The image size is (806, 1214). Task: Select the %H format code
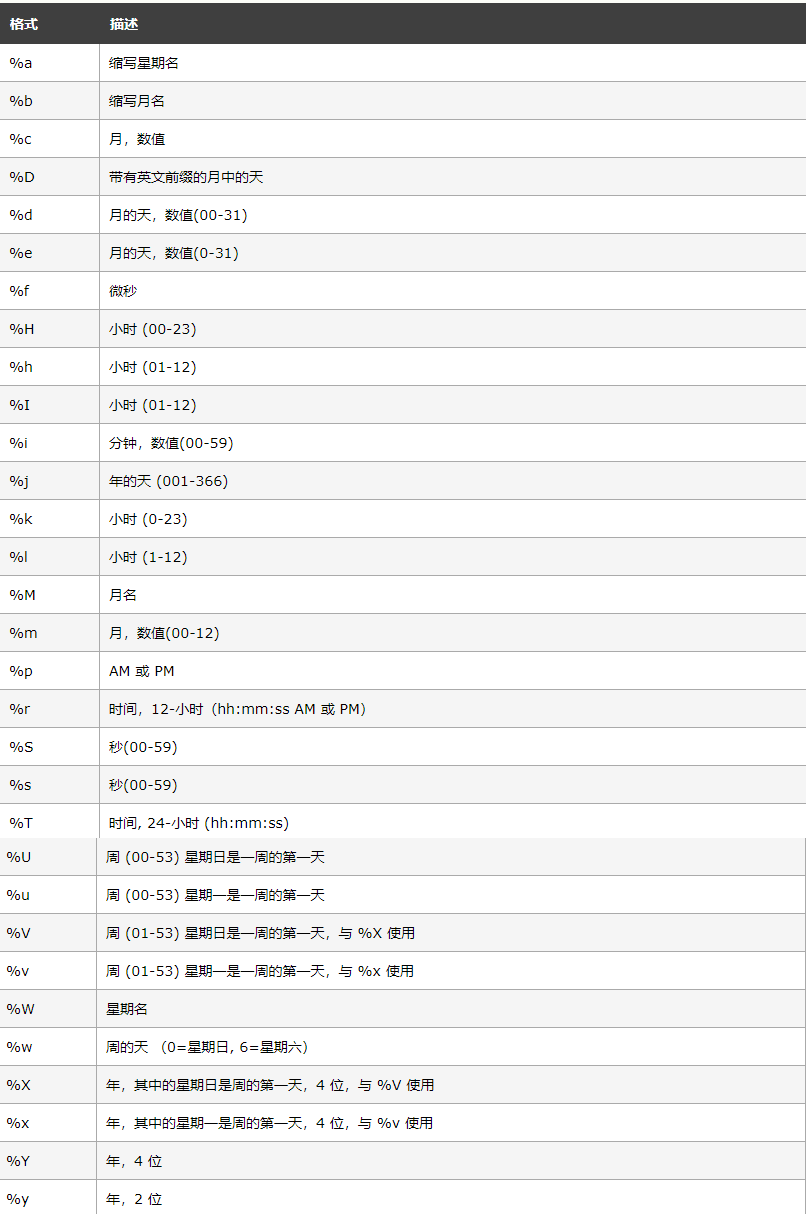click(21, 329)
